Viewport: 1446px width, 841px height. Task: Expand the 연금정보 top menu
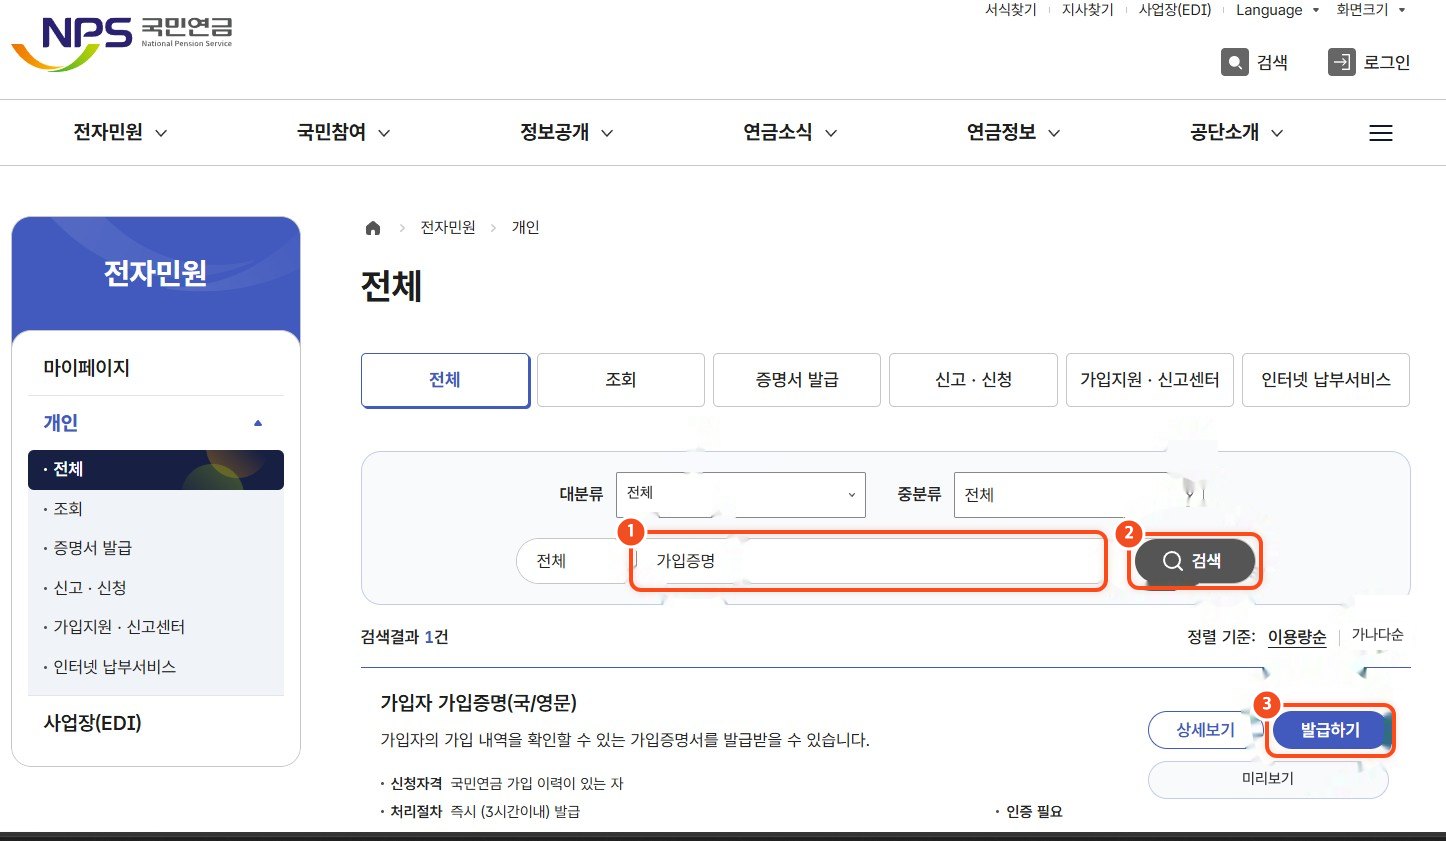(1013, 132)
